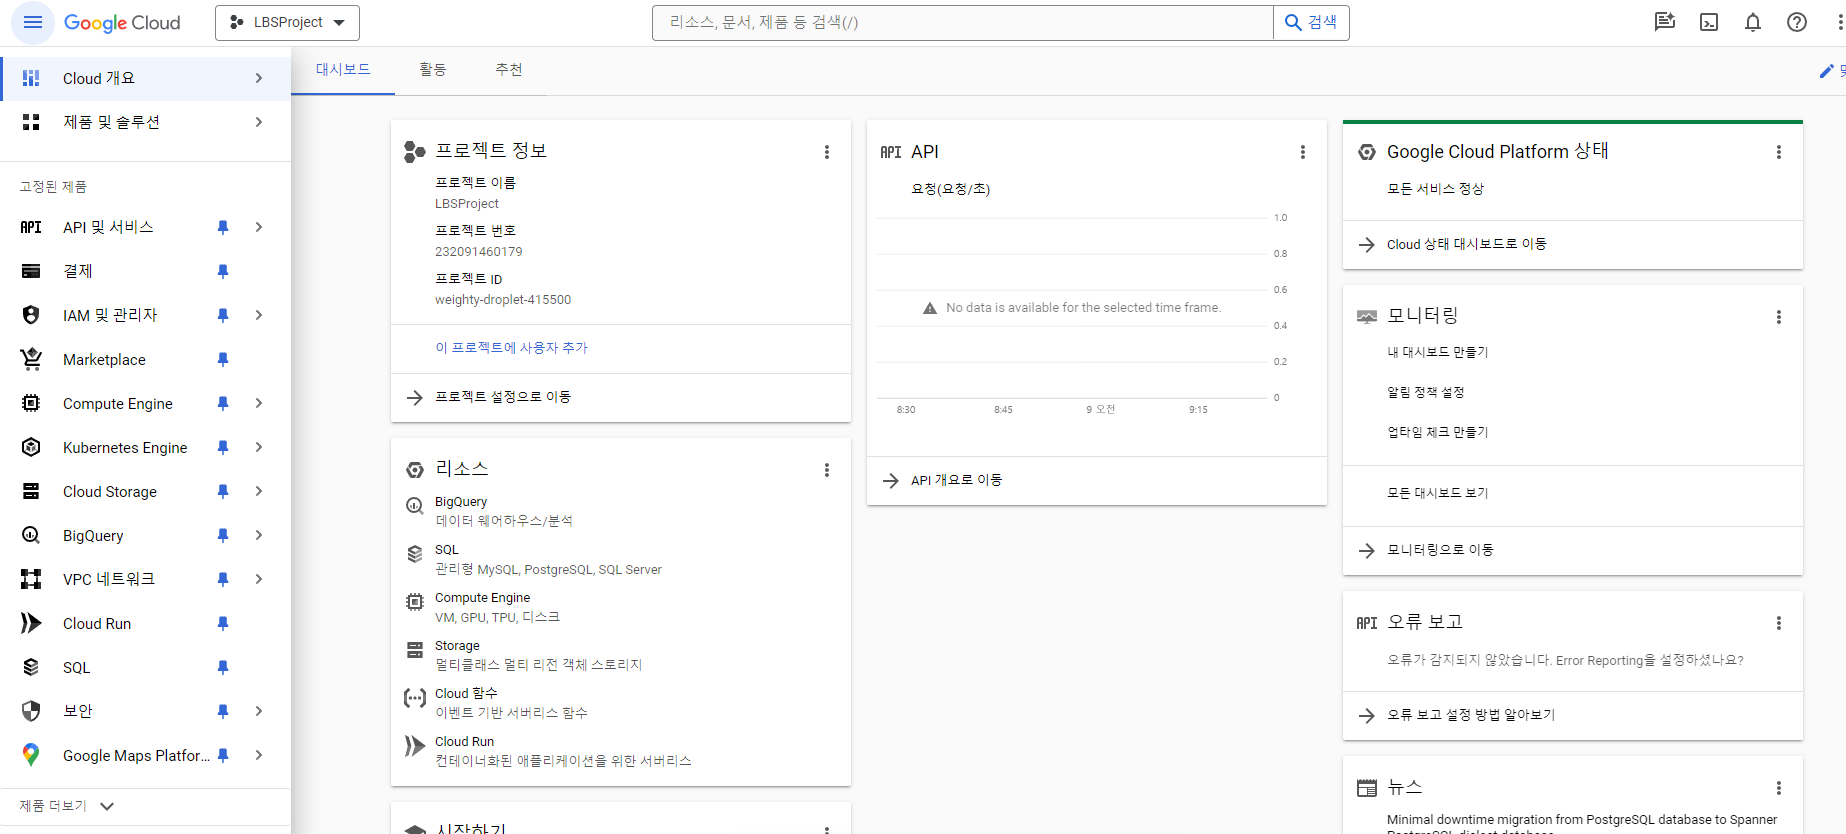Switch to the 활동 tab
The width and height of the screenshot is (1846, 834).
(x=433, y=70)
